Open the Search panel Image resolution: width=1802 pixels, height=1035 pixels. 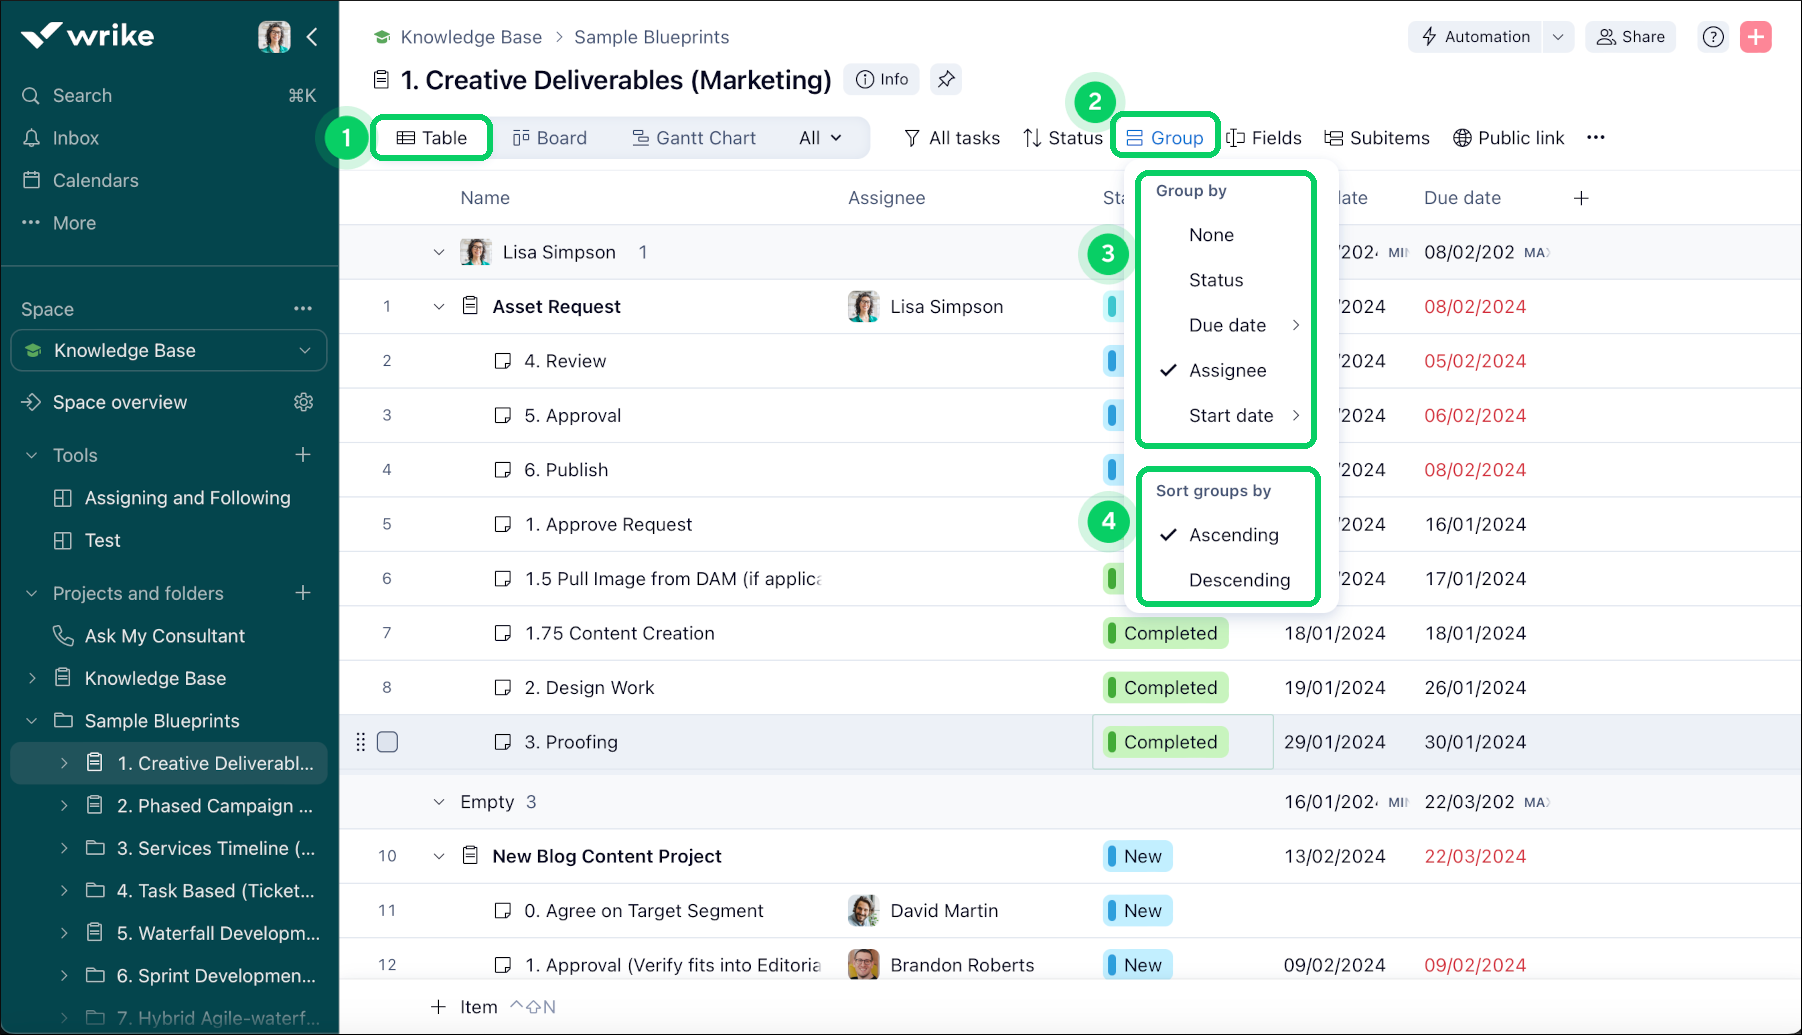(x=82, y=95)
